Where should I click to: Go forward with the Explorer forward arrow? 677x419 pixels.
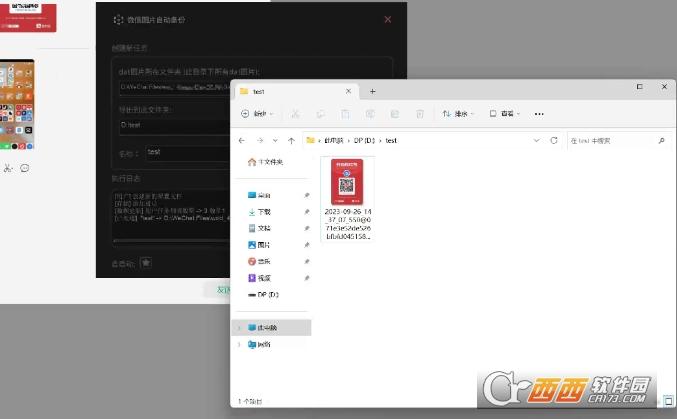[x=259, y=140]
